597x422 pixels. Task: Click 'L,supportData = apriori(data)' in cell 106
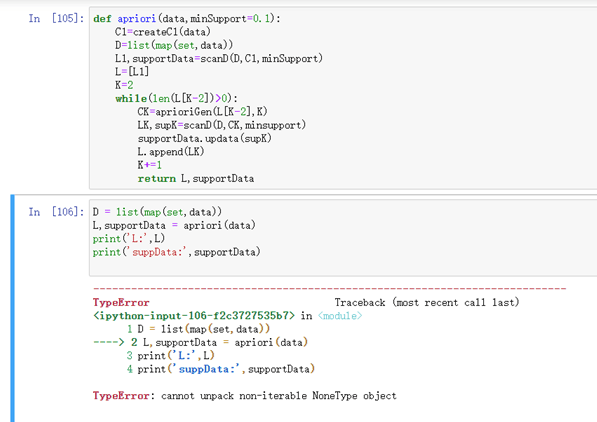(174, 225)
